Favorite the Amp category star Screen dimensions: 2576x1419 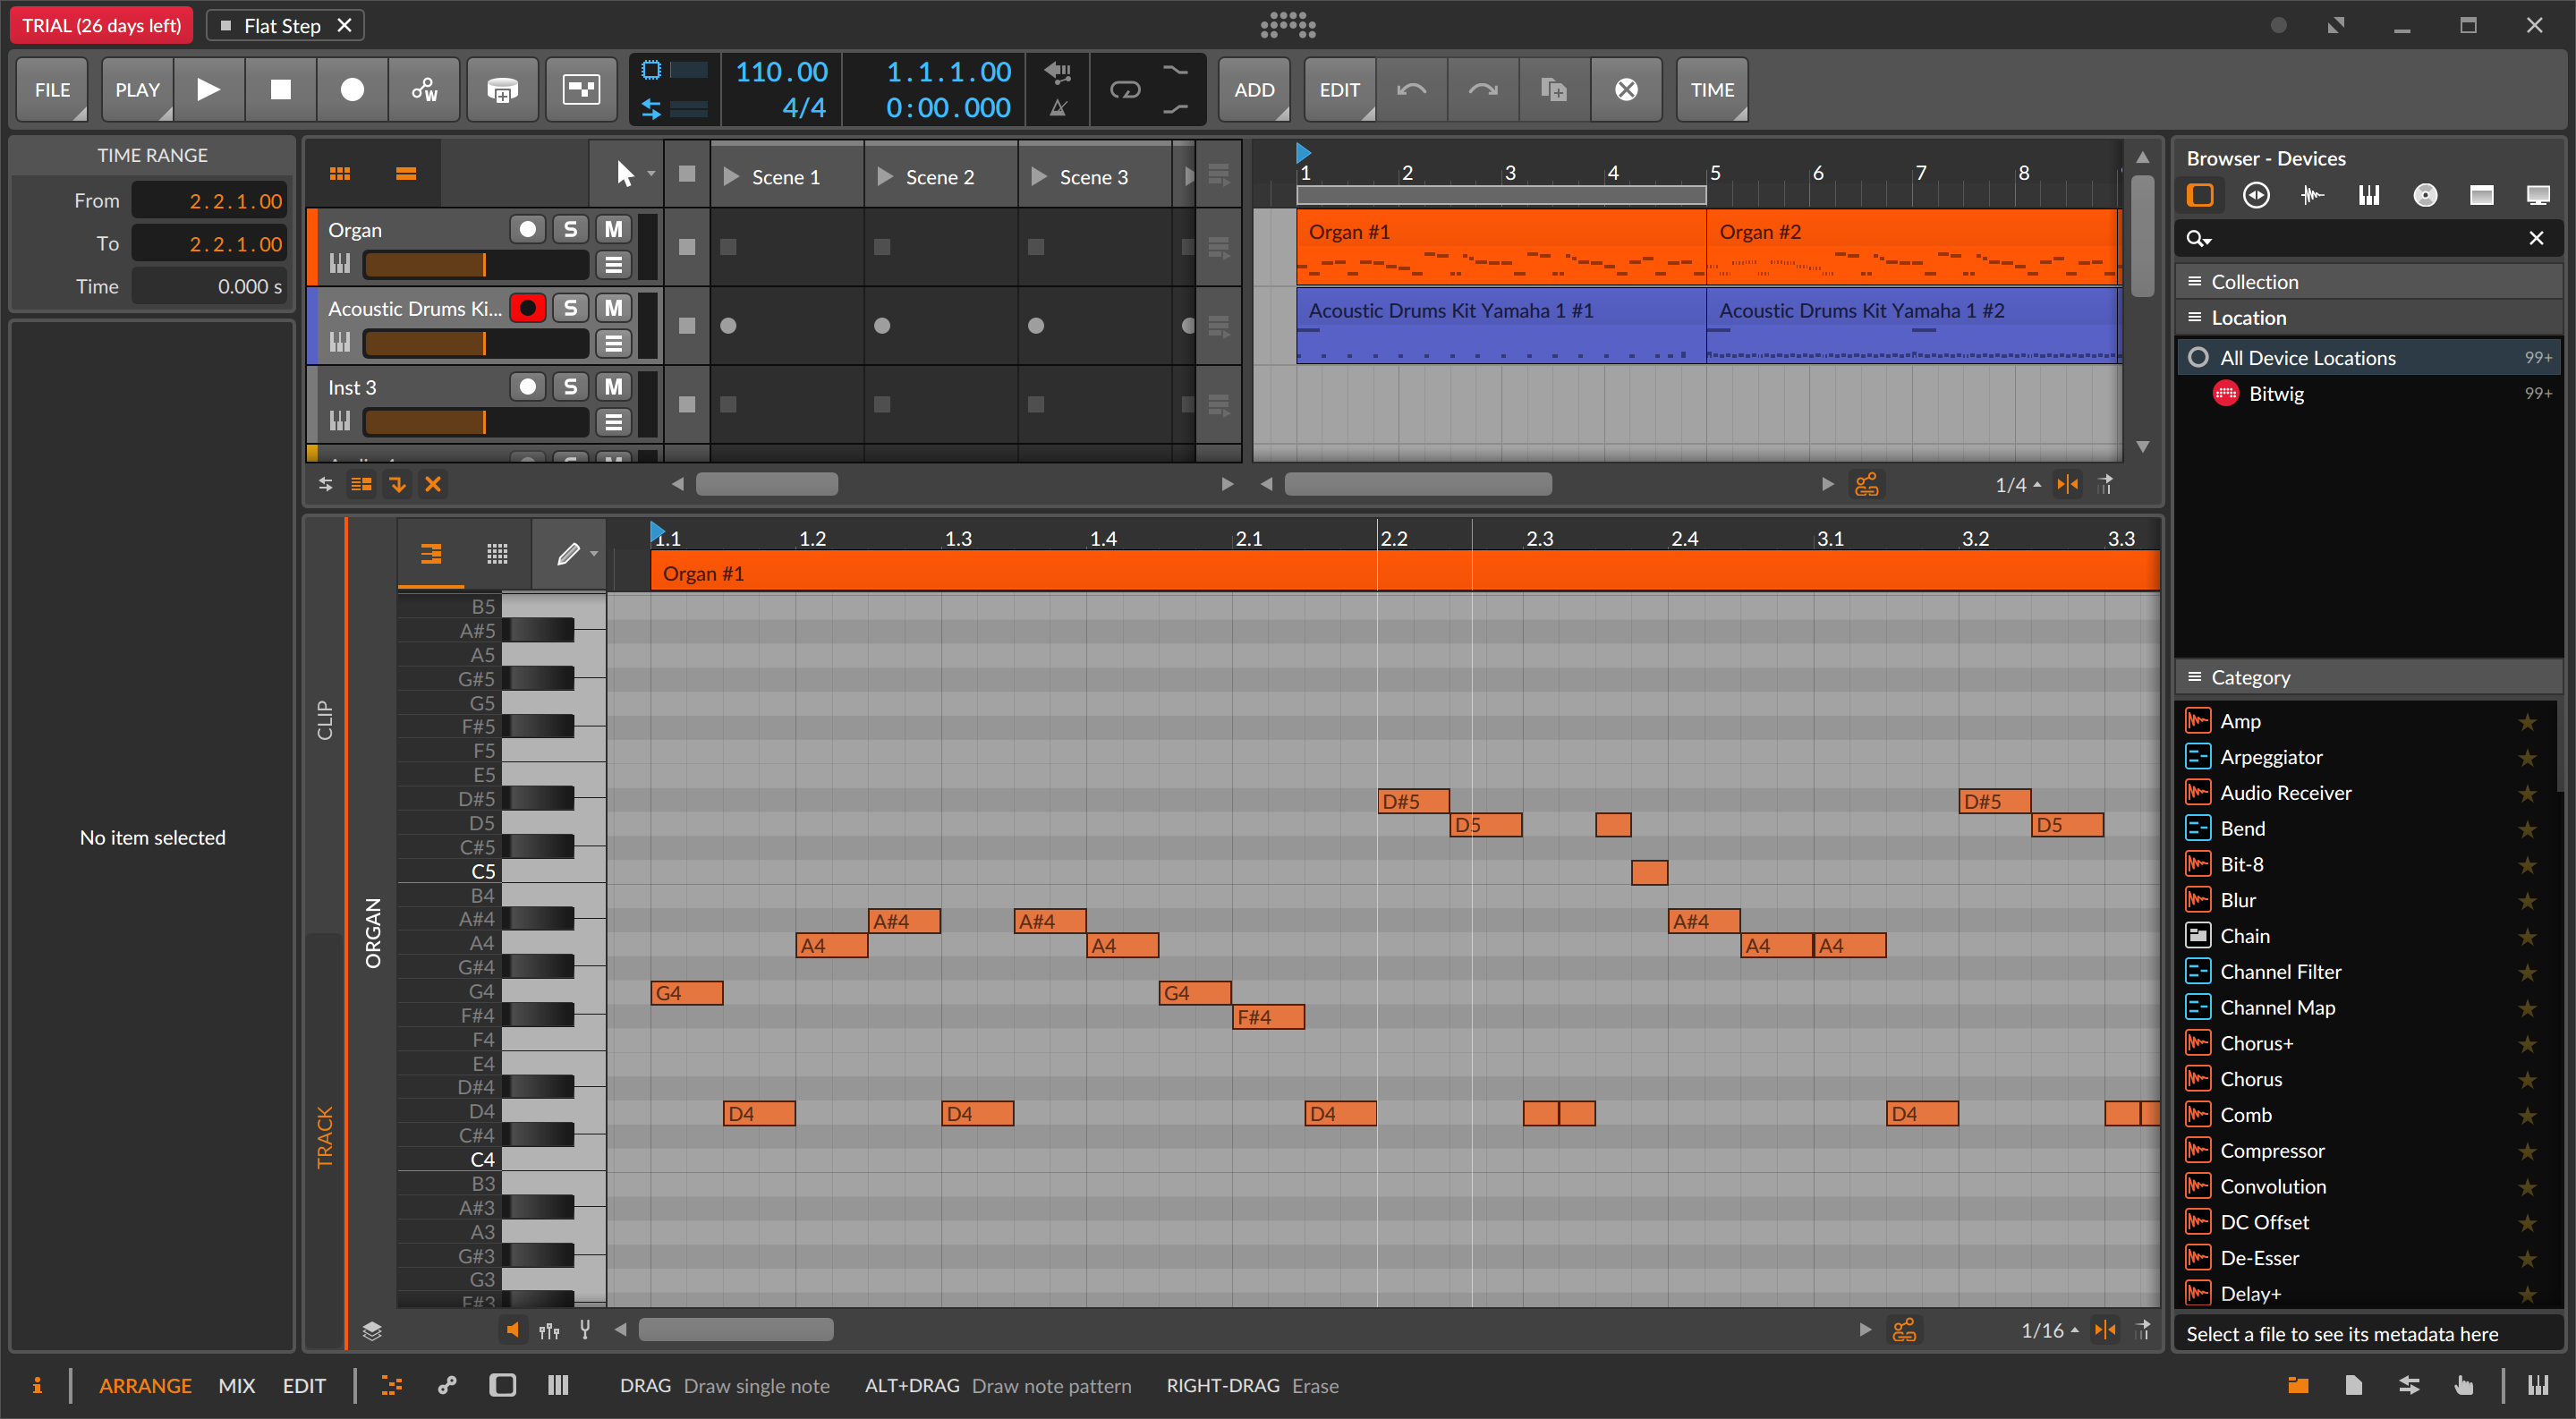click(2527, 721)
